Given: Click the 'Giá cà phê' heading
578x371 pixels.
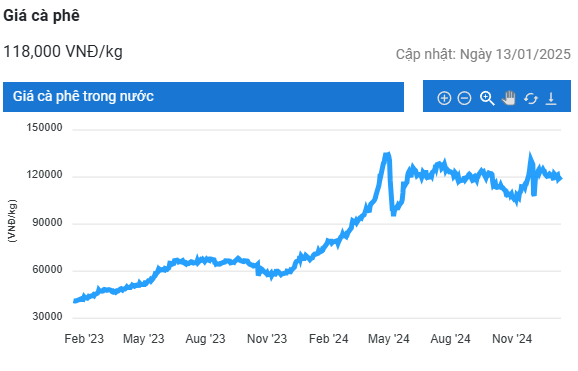Looking at the screenshot, I should pos(41,15).
